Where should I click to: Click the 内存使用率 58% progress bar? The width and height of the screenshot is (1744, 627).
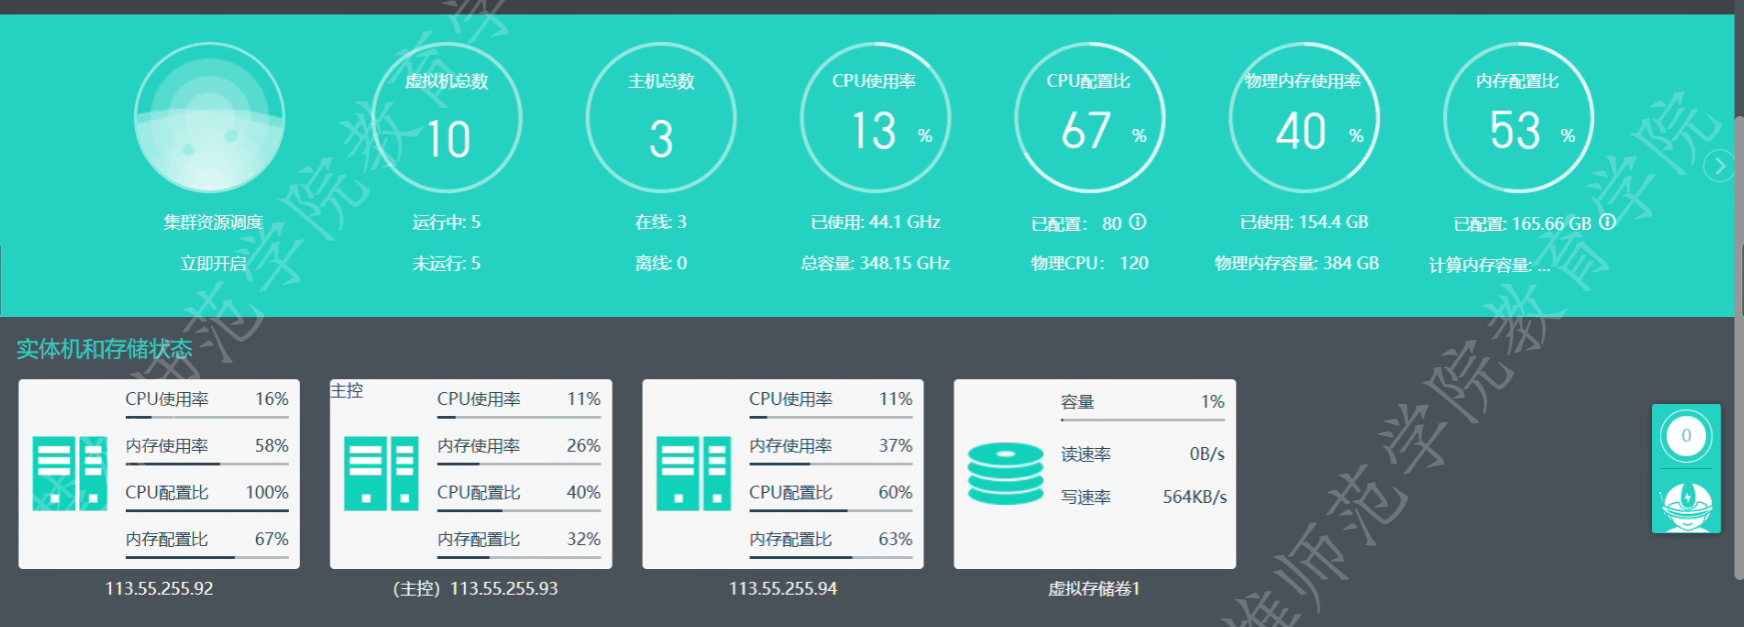click(x=206, y=464)
